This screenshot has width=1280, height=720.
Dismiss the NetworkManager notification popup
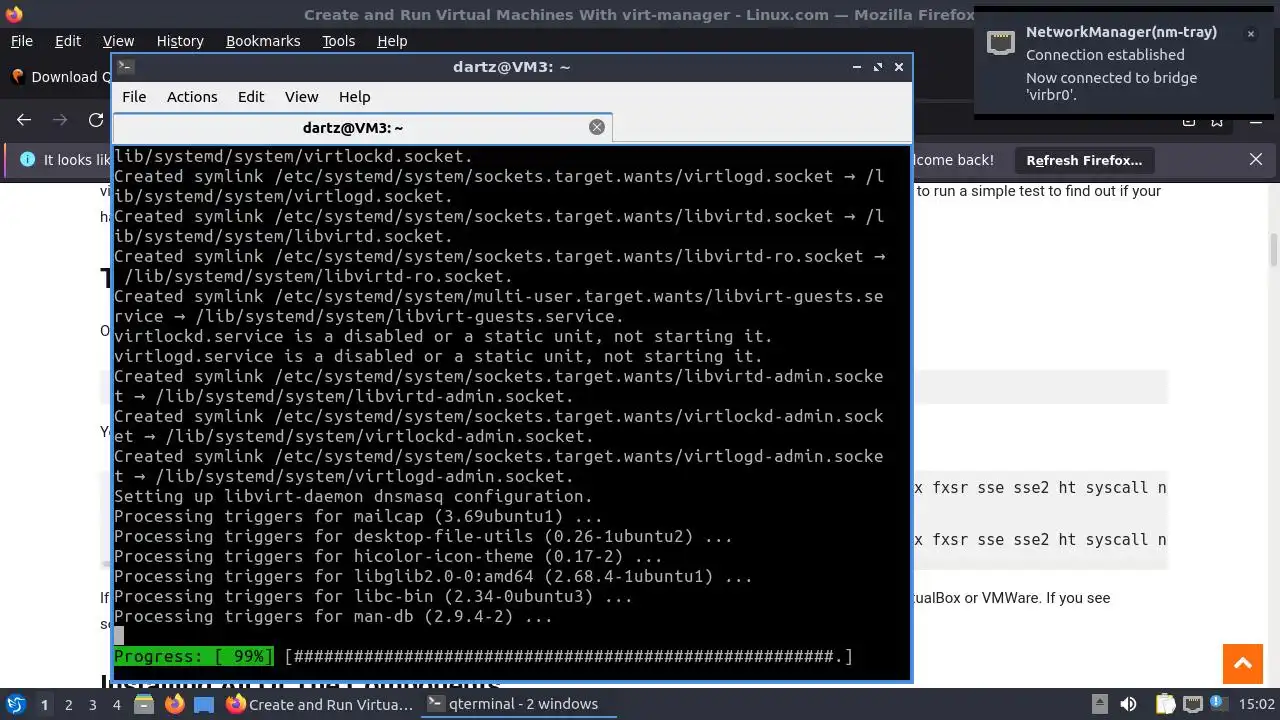point(1250,34)
